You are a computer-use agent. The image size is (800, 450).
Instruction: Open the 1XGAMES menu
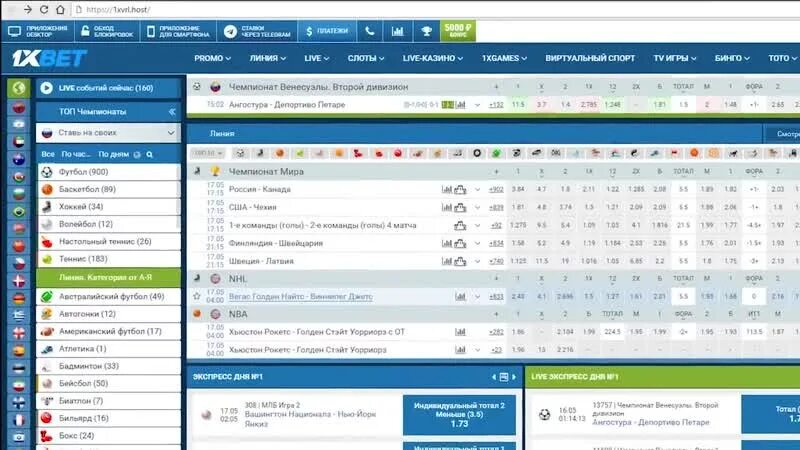click(x=504, y=58)
